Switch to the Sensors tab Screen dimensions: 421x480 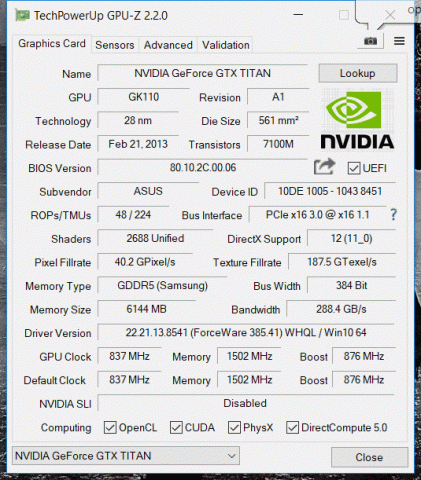115,45
